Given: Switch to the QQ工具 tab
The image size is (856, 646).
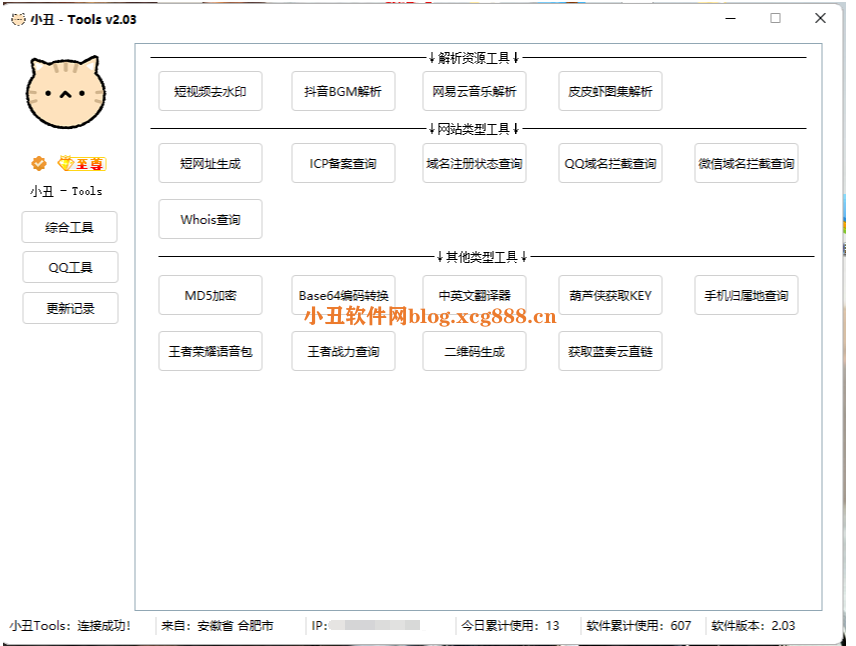Looking at the screenshot, I should (x=70, y=267).
